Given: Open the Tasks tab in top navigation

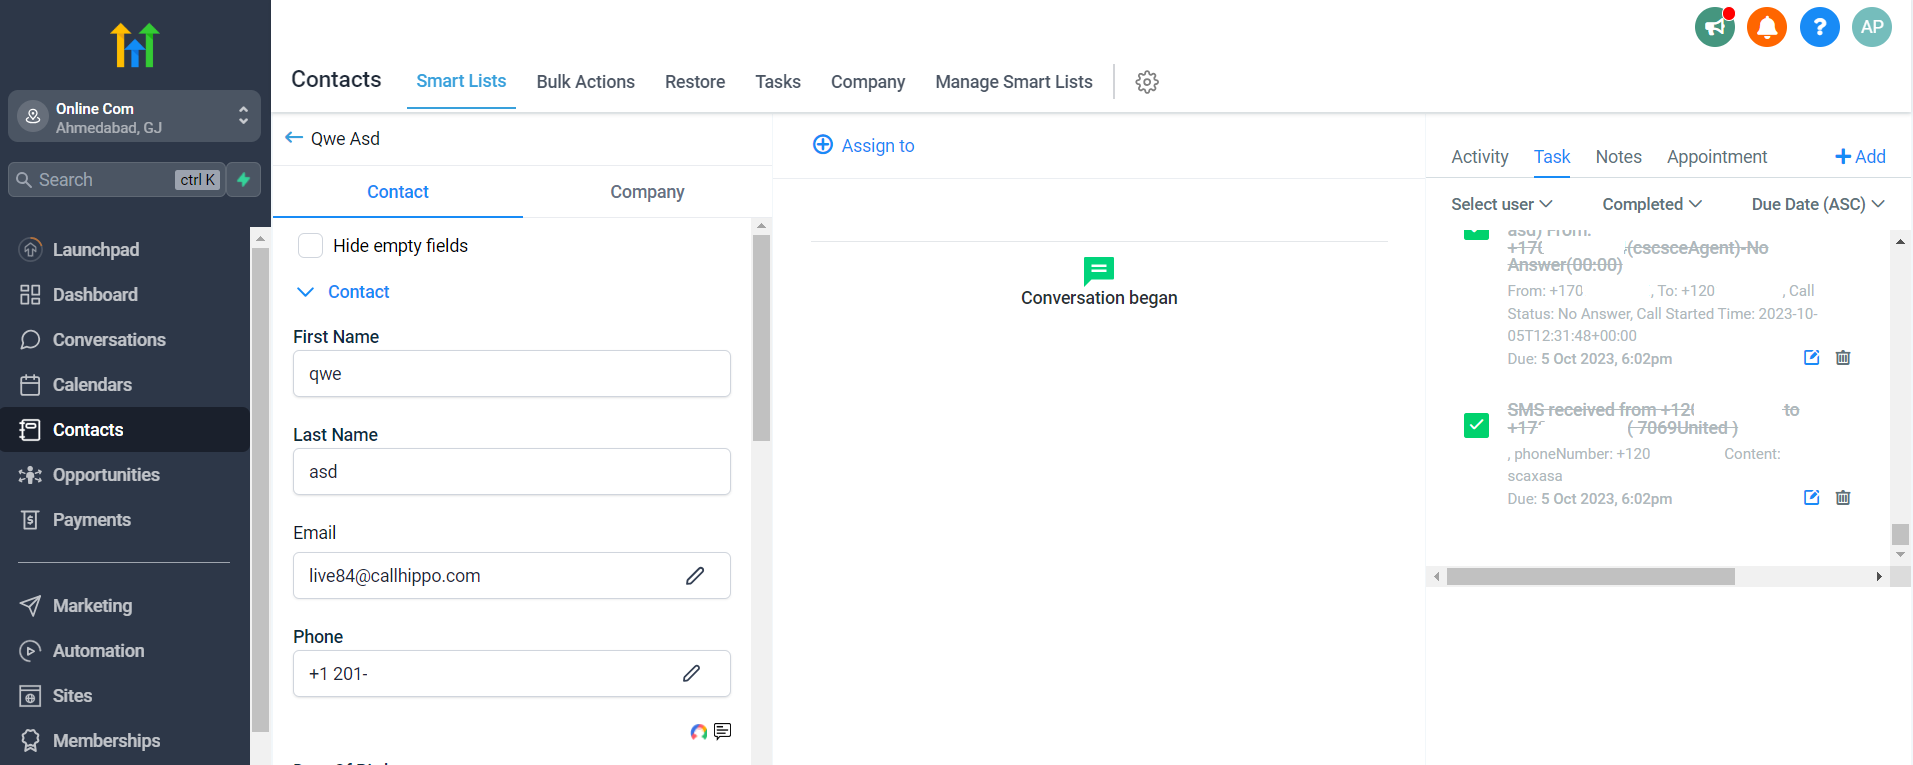Looking at the screenshot, I should coord(778,82).
